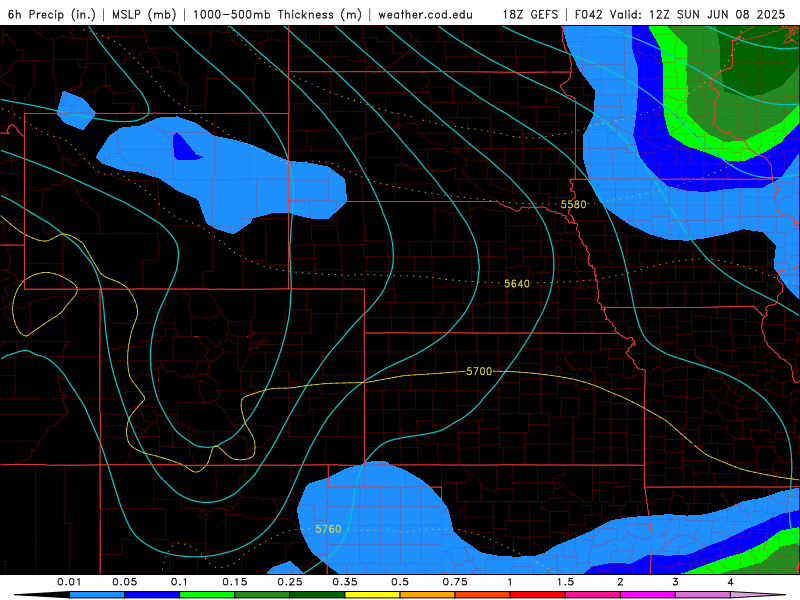Click the '12Z SUN JUN 08 2025' valid time

[x=717, y=14]
